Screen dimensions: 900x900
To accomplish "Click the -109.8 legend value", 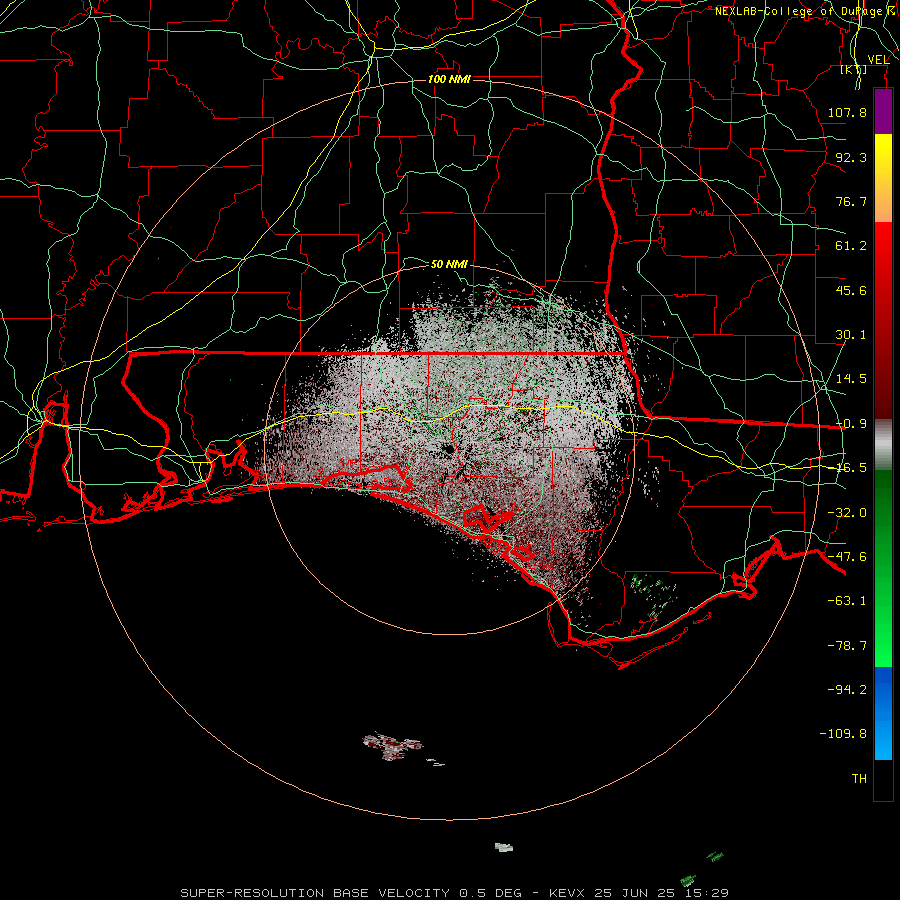I will (x=843, y=734).
